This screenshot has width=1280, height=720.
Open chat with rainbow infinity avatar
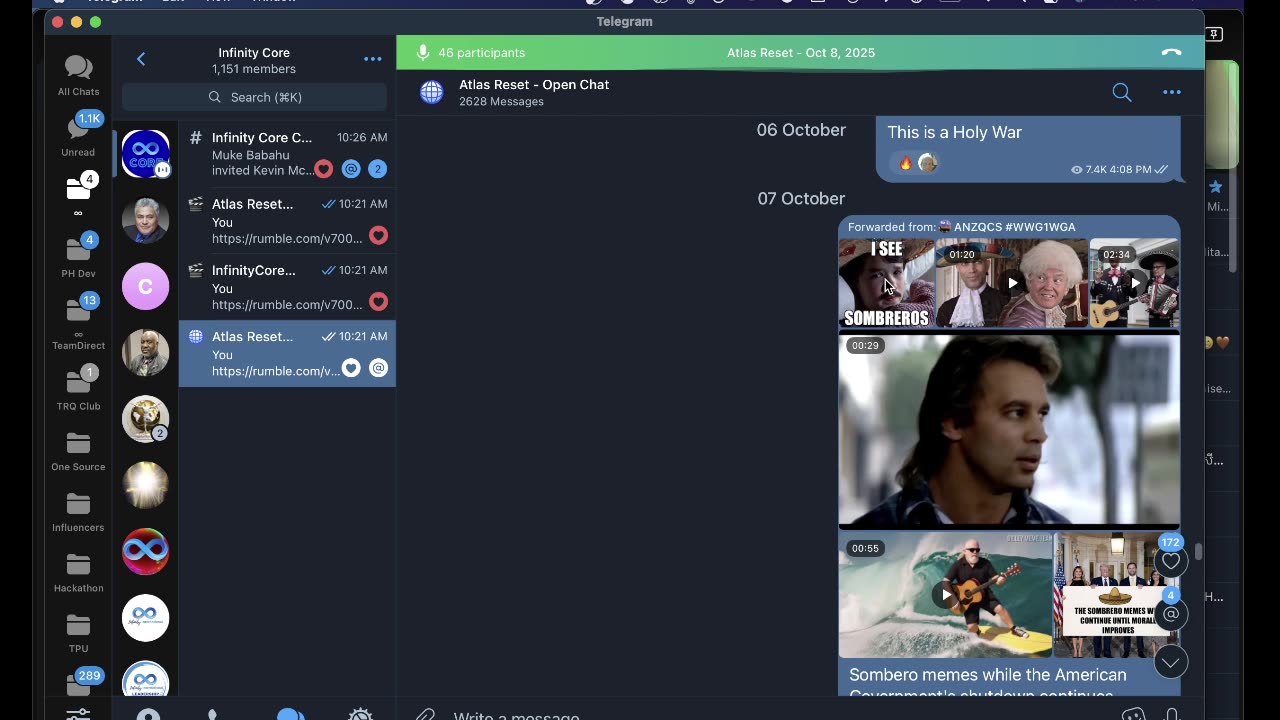(145, 551)
